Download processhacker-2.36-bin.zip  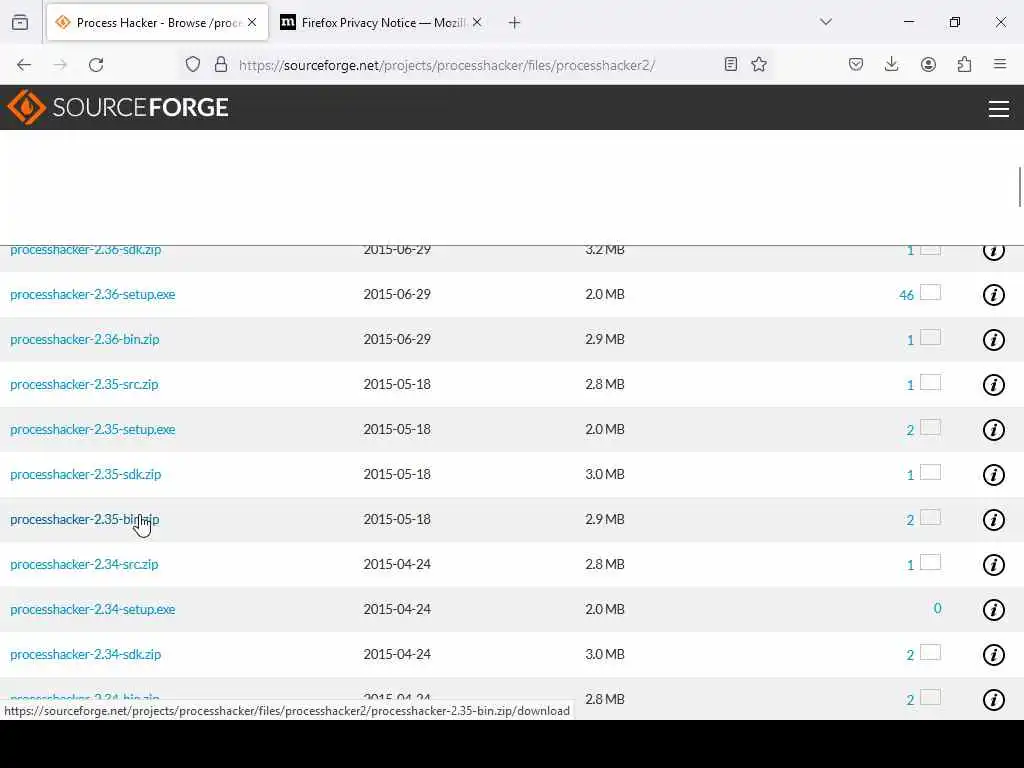tap(85, 340)
